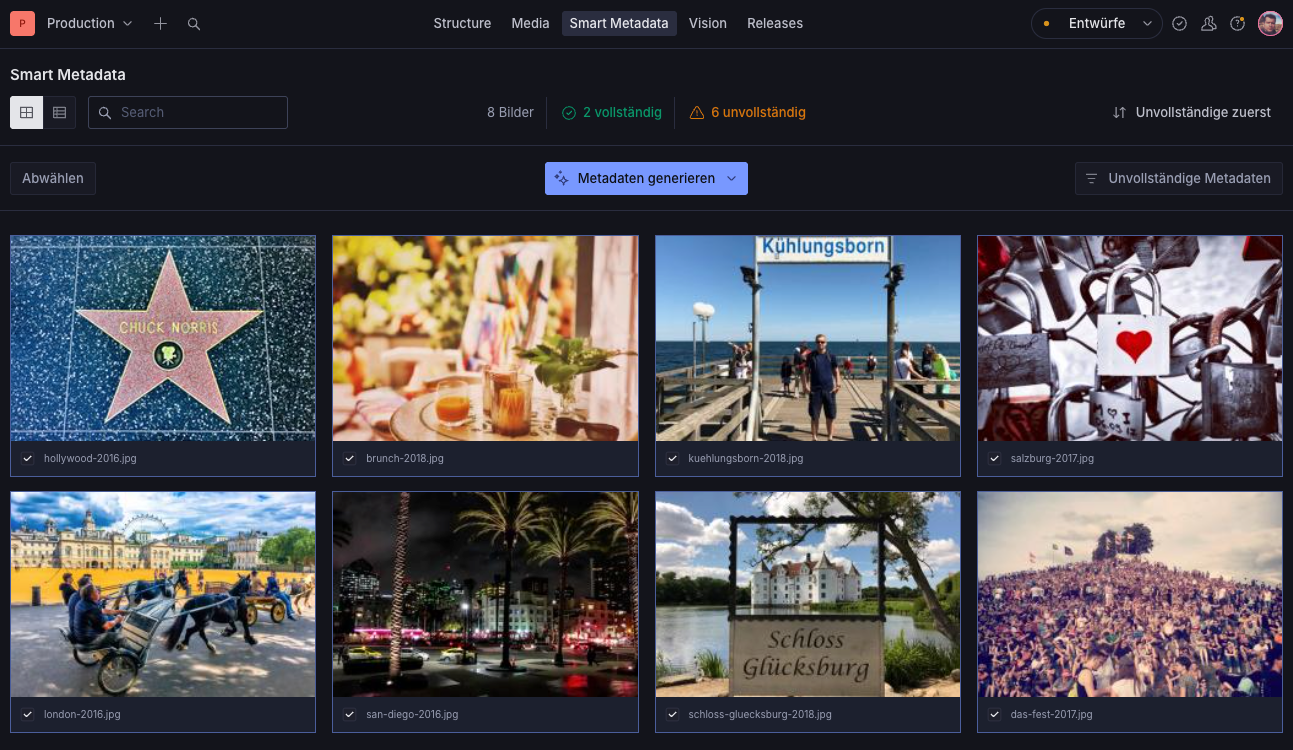Click the plus icon in the top bar
Screen dimensions: 1293x750
click(160, 23)
